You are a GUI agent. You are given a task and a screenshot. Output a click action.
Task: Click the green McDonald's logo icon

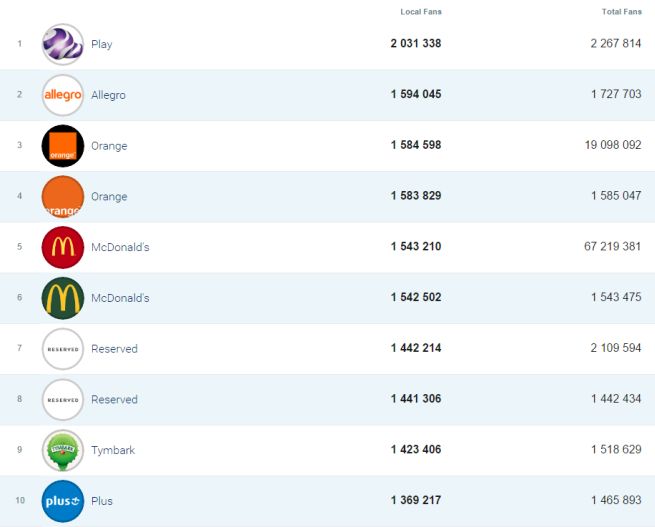pyautogui.click(x=63, y=298)
